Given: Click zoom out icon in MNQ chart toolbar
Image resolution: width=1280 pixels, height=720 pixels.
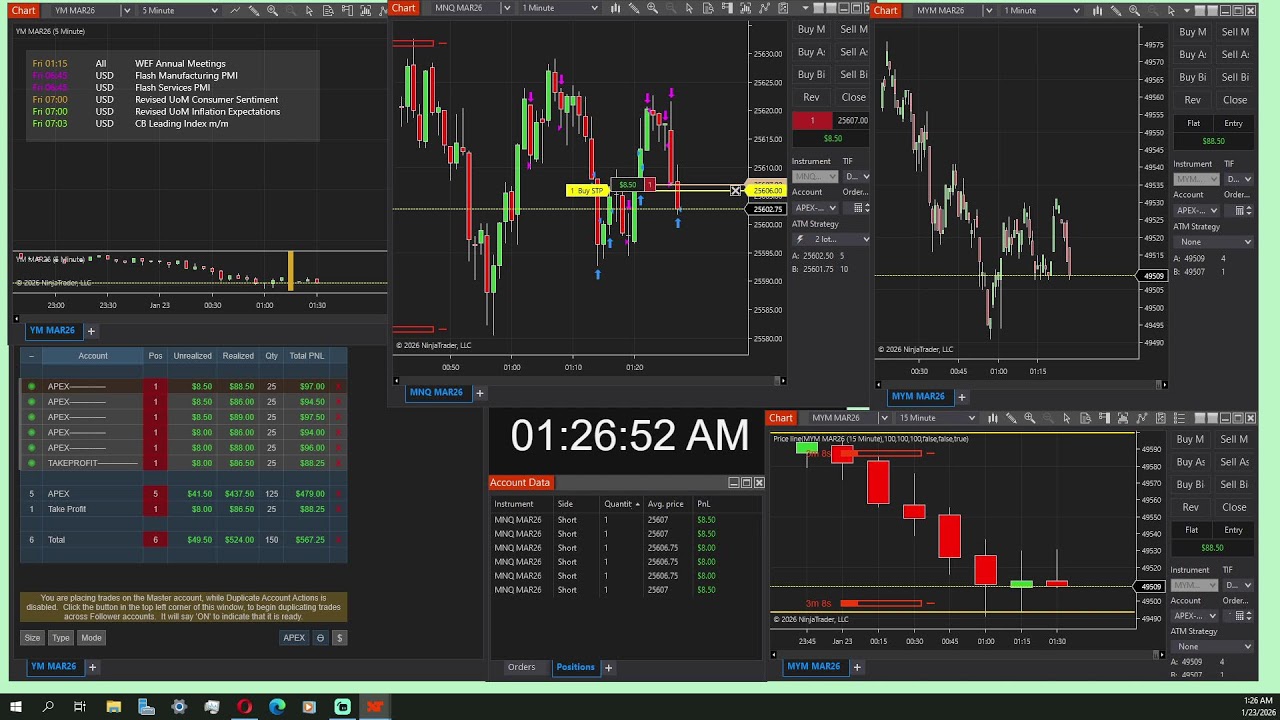Looking at the screenshot, I should point(670,8).
